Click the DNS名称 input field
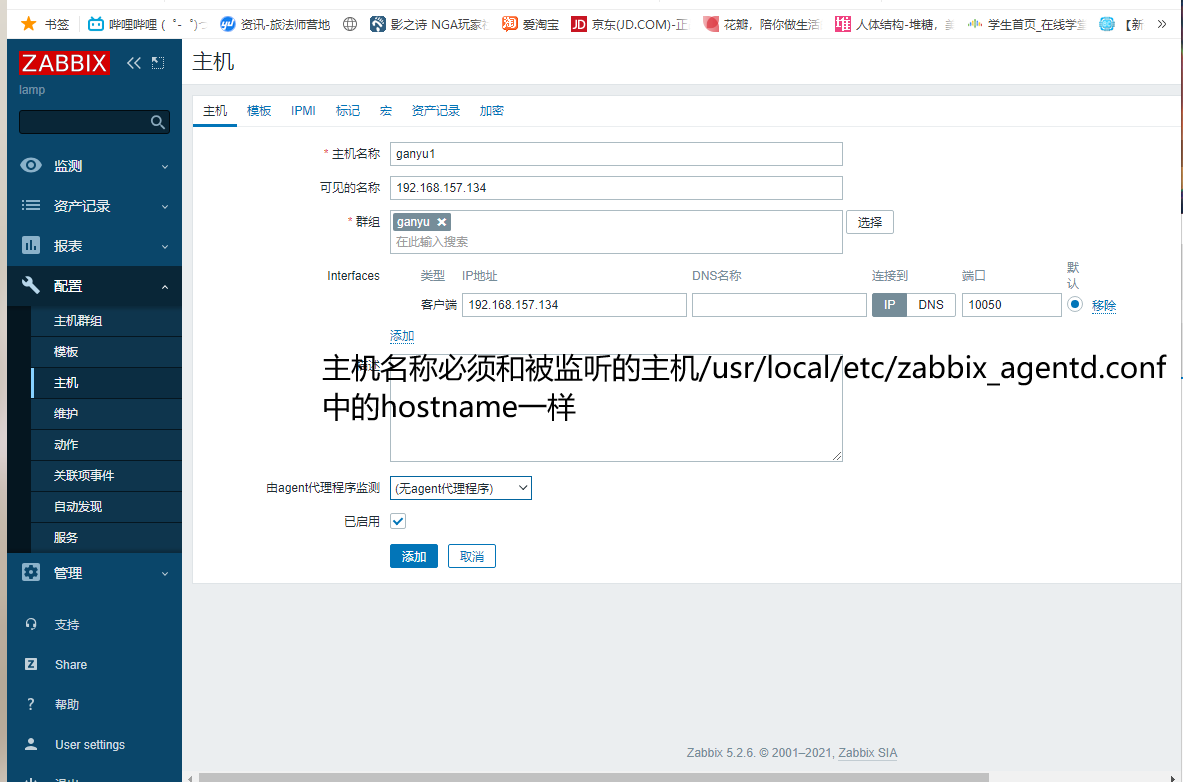The width and height of the screenshot is (1183, 782). click(779, 305)
